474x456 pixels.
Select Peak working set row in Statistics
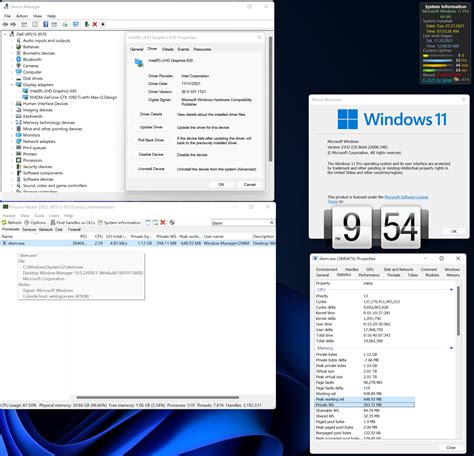point(365,399)
